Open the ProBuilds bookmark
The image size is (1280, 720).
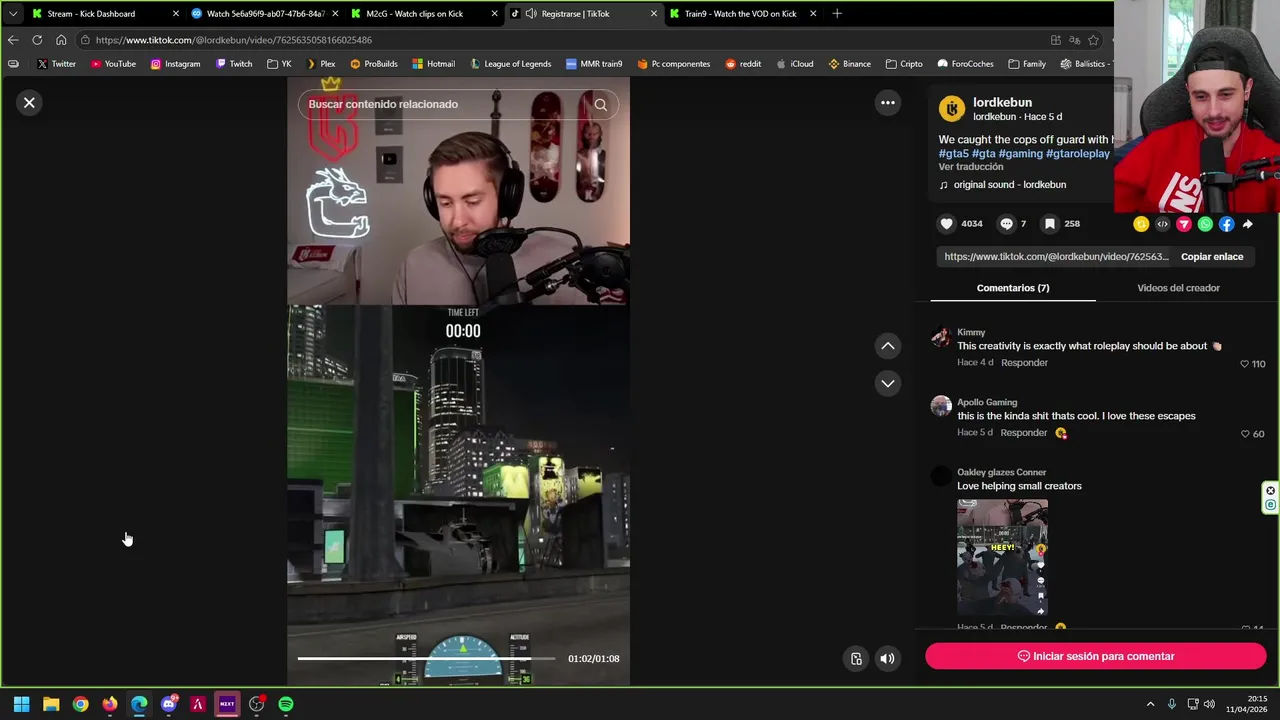tap(372, 64)
